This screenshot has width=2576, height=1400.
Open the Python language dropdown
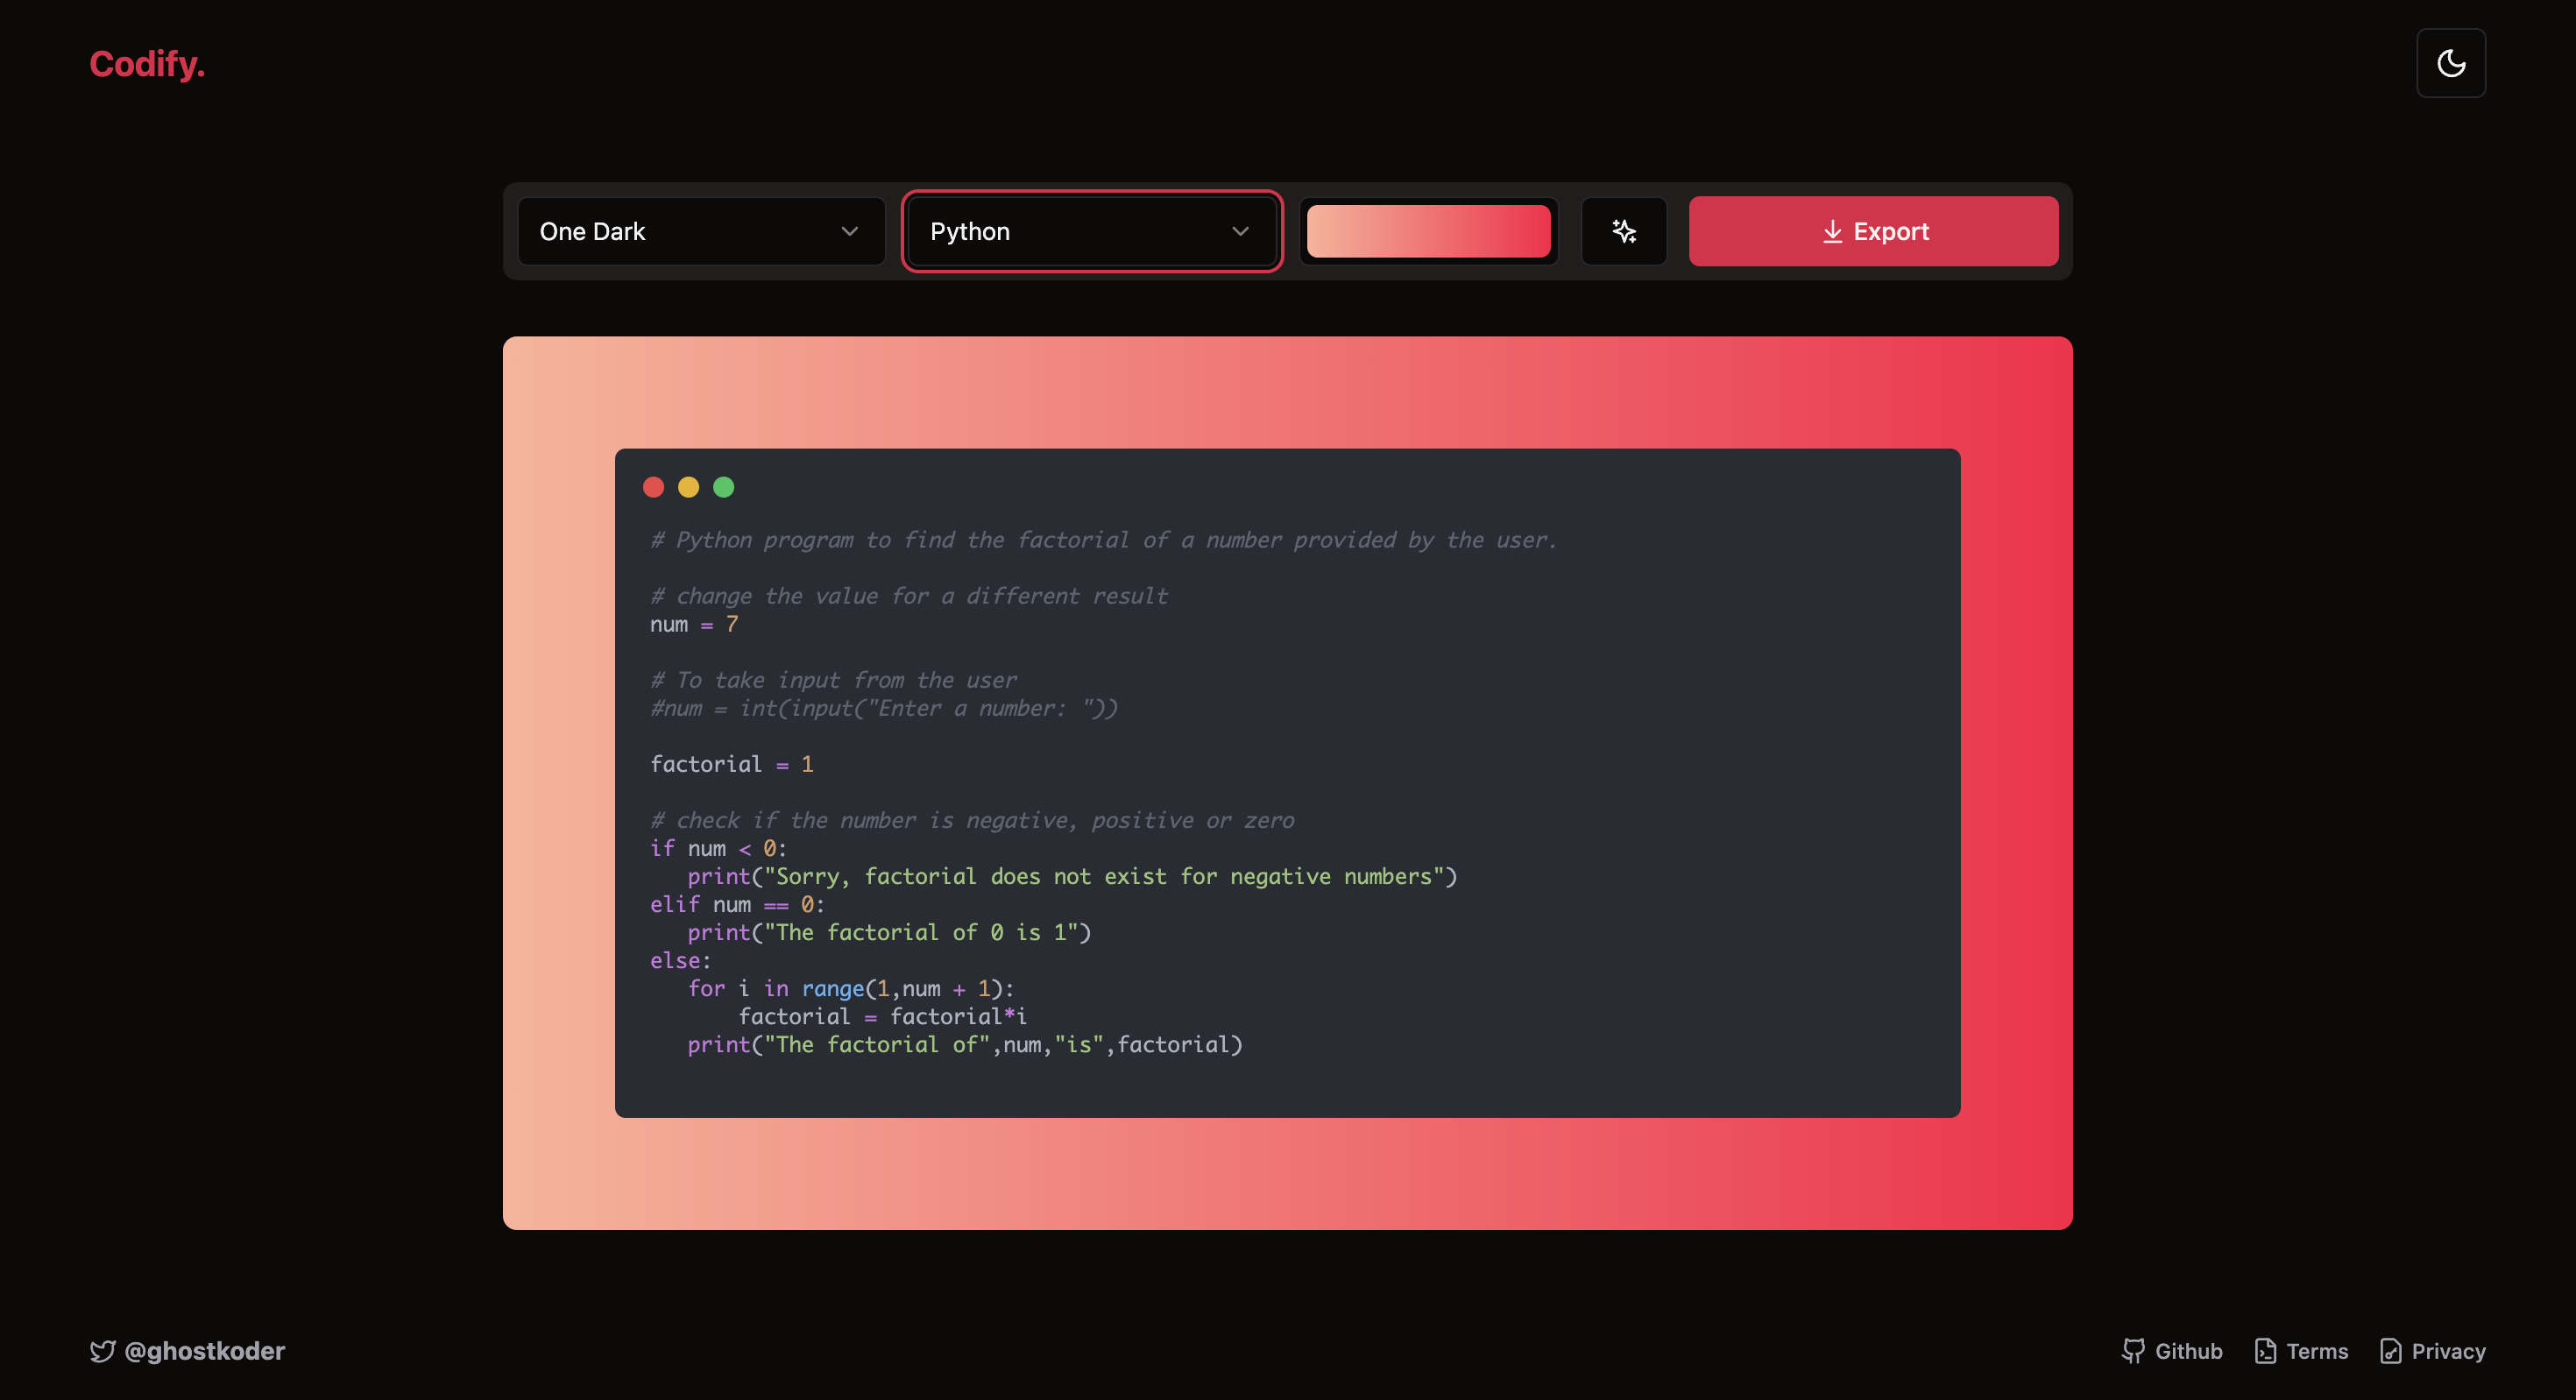point(1091,231)
